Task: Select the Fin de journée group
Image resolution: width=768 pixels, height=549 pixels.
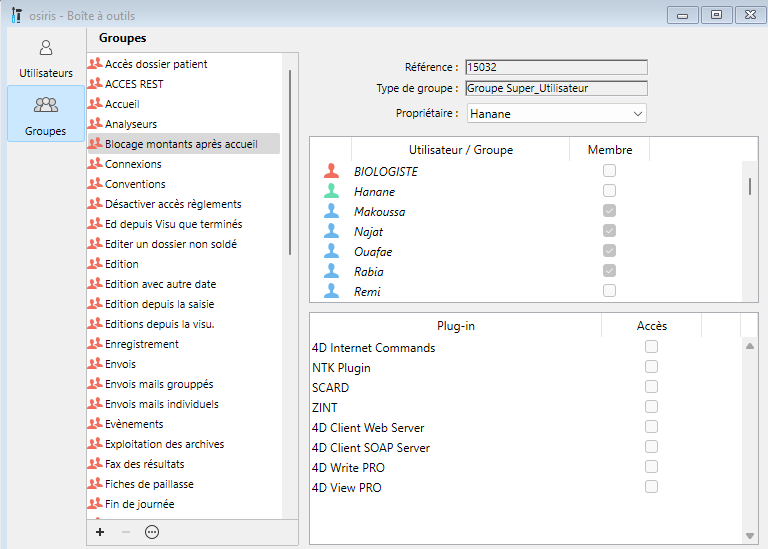Action: coord(139,504)
